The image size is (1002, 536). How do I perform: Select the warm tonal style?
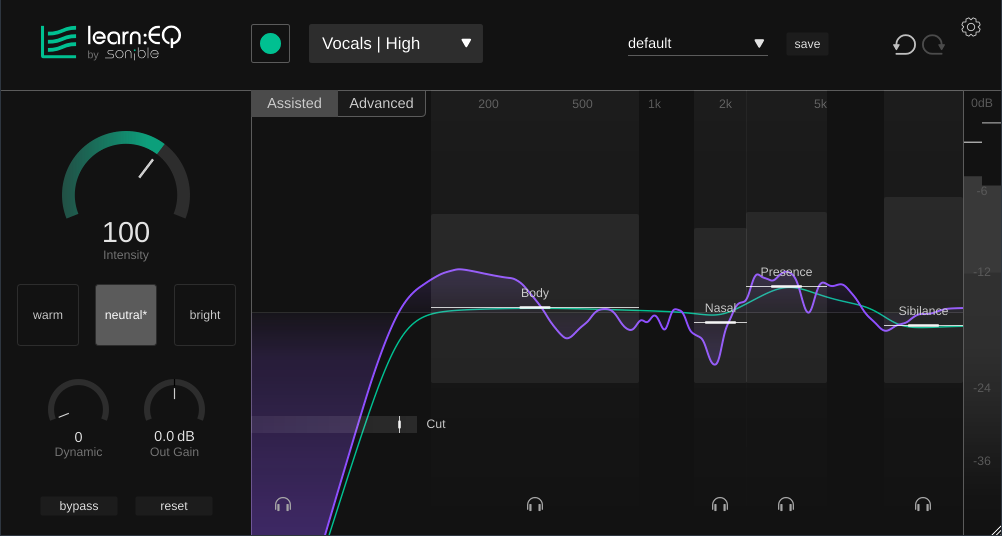click(x=48, y=315)
